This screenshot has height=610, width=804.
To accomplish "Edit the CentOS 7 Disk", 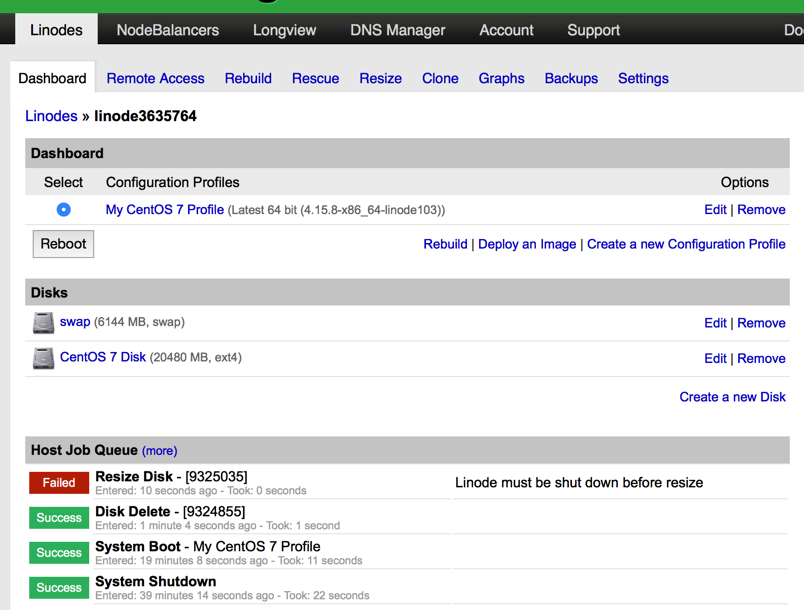I will 715,358.
